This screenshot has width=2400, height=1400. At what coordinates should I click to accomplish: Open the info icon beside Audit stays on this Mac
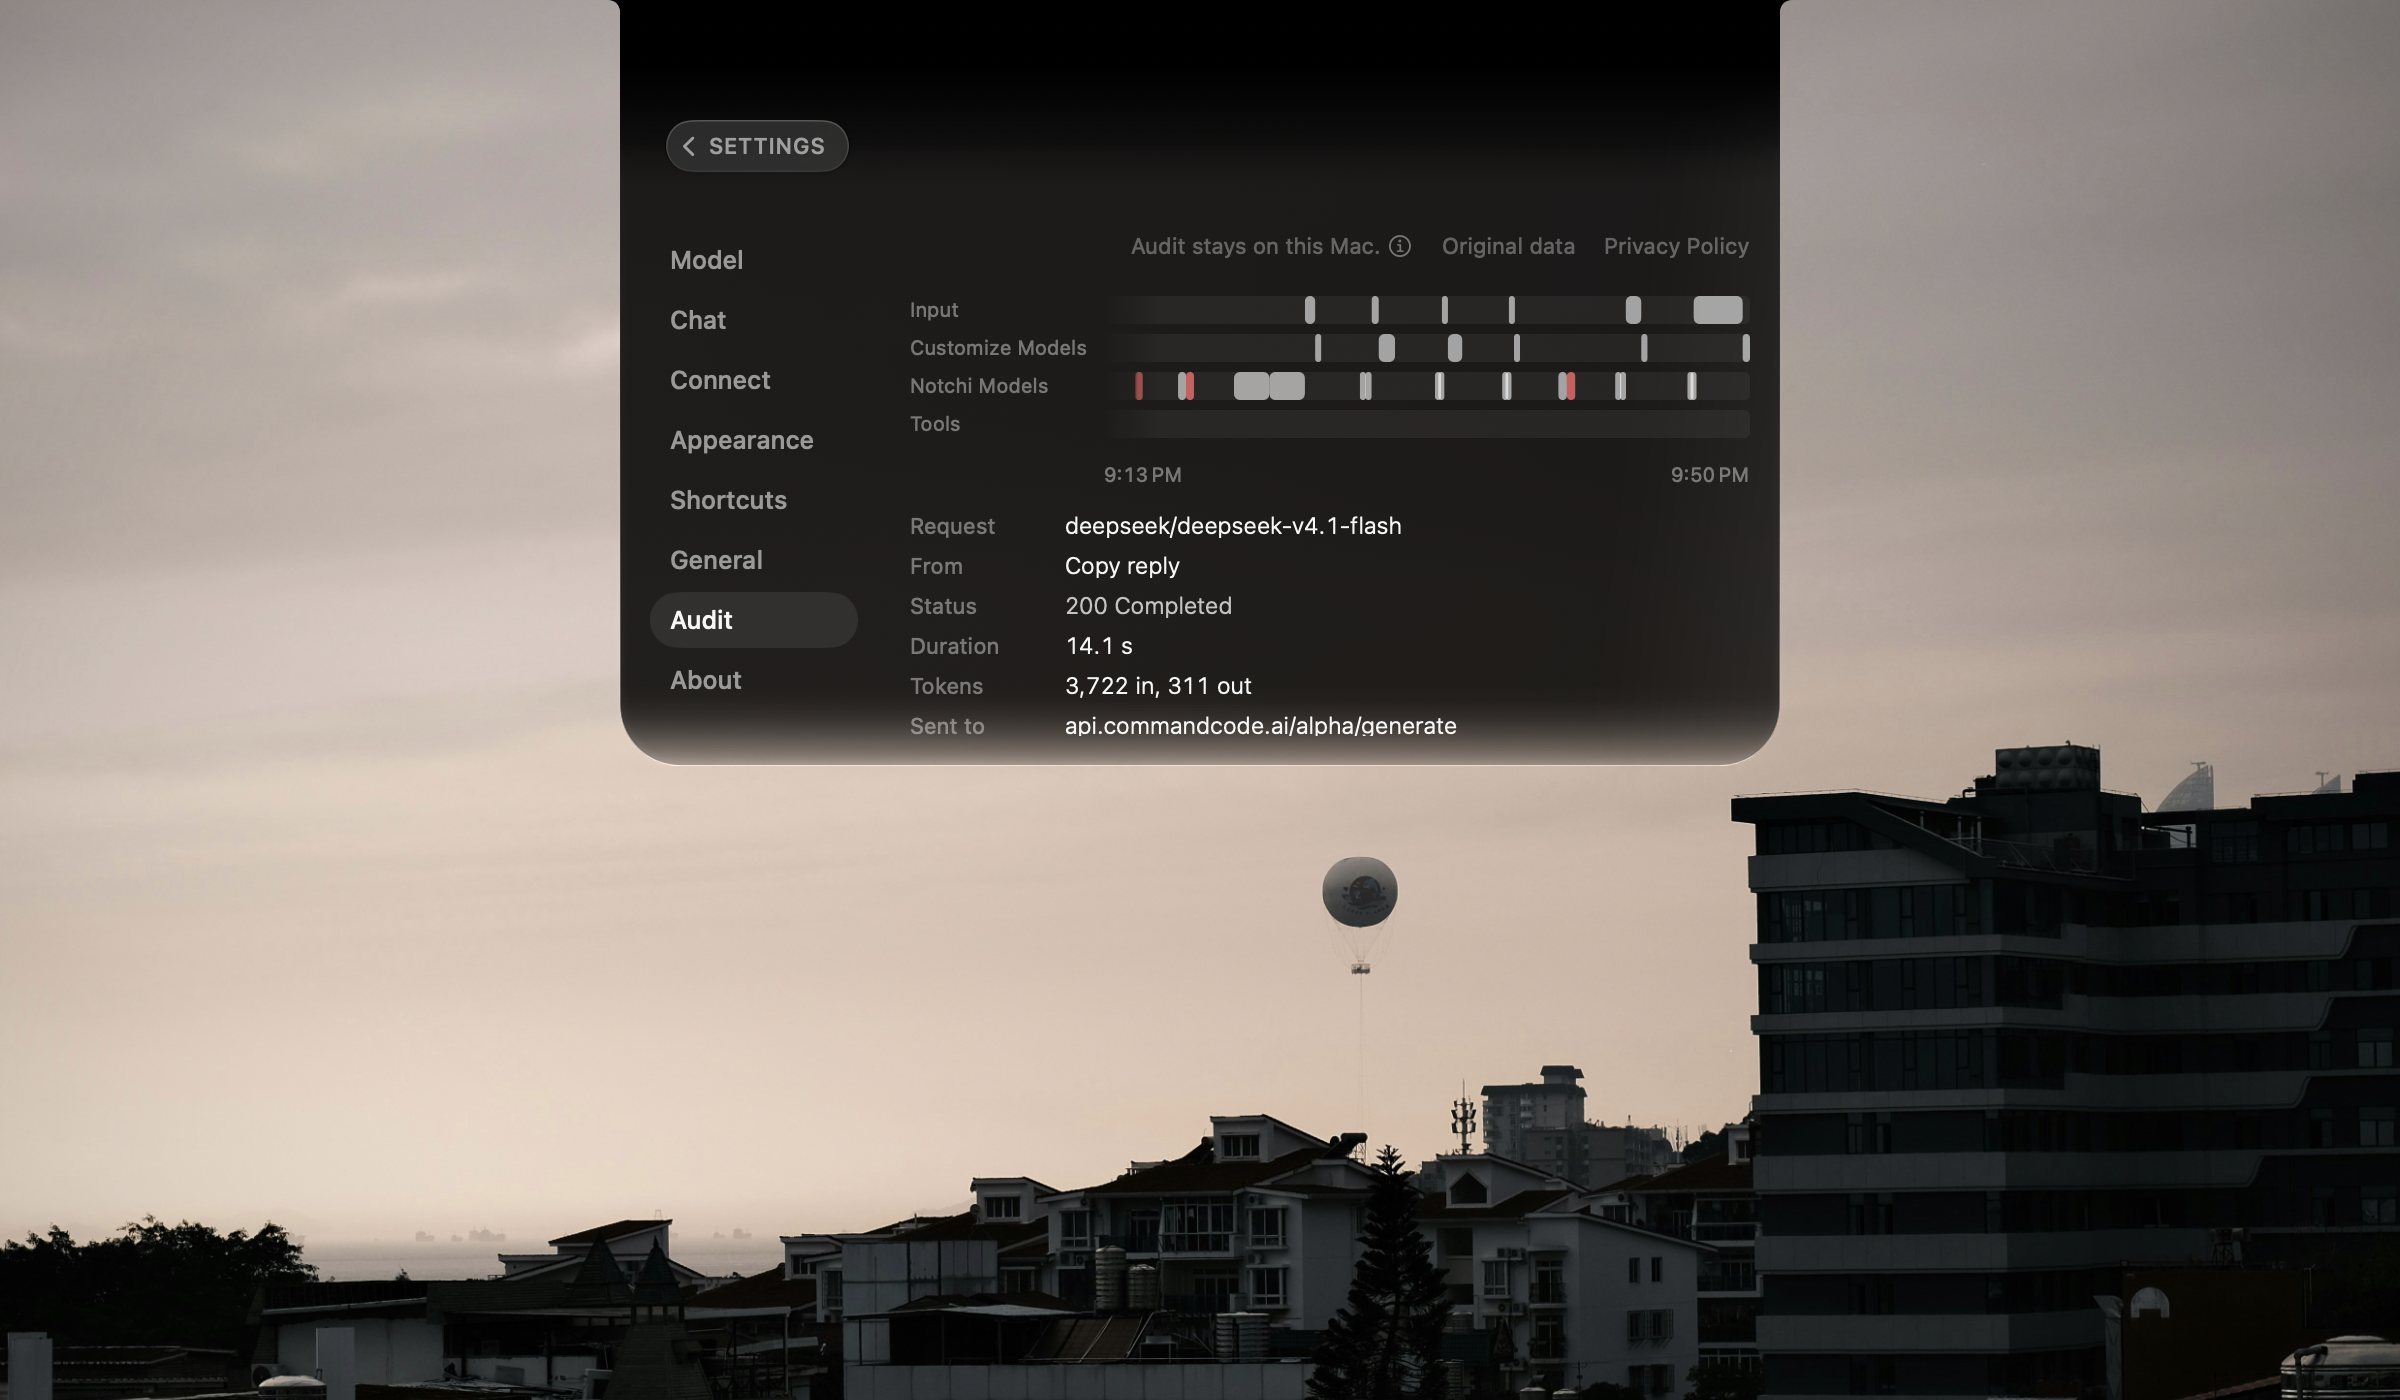tap(1400, 246)
